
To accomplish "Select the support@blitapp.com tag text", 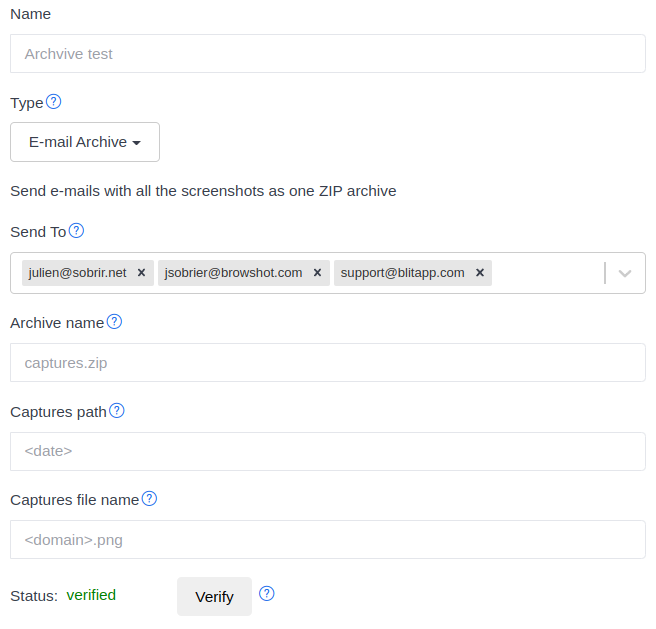I will tap(402, 273).
